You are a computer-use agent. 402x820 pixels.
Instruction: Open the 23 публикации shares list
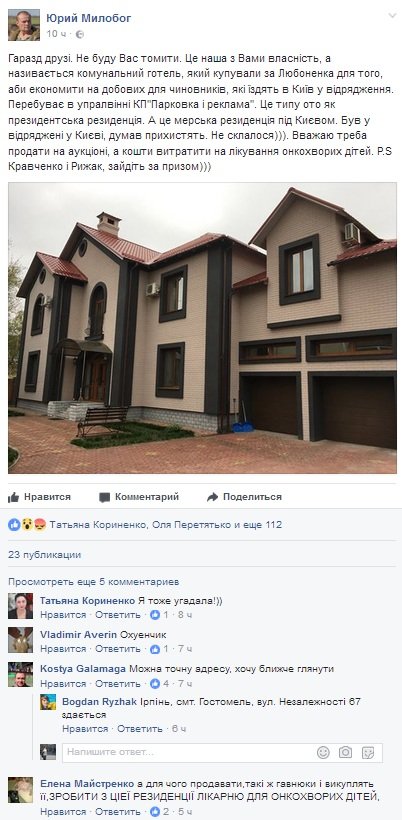point(44,555)
